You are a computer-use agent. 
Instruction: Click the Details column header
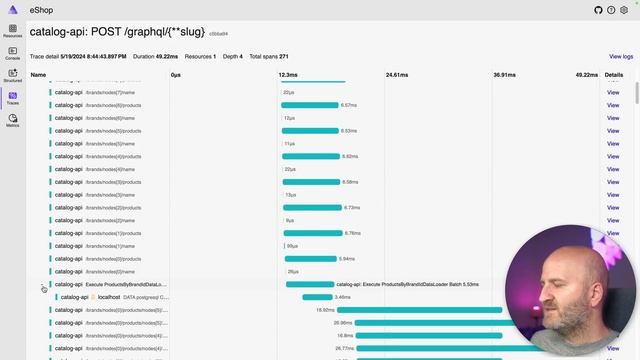(x=614, y=75)
